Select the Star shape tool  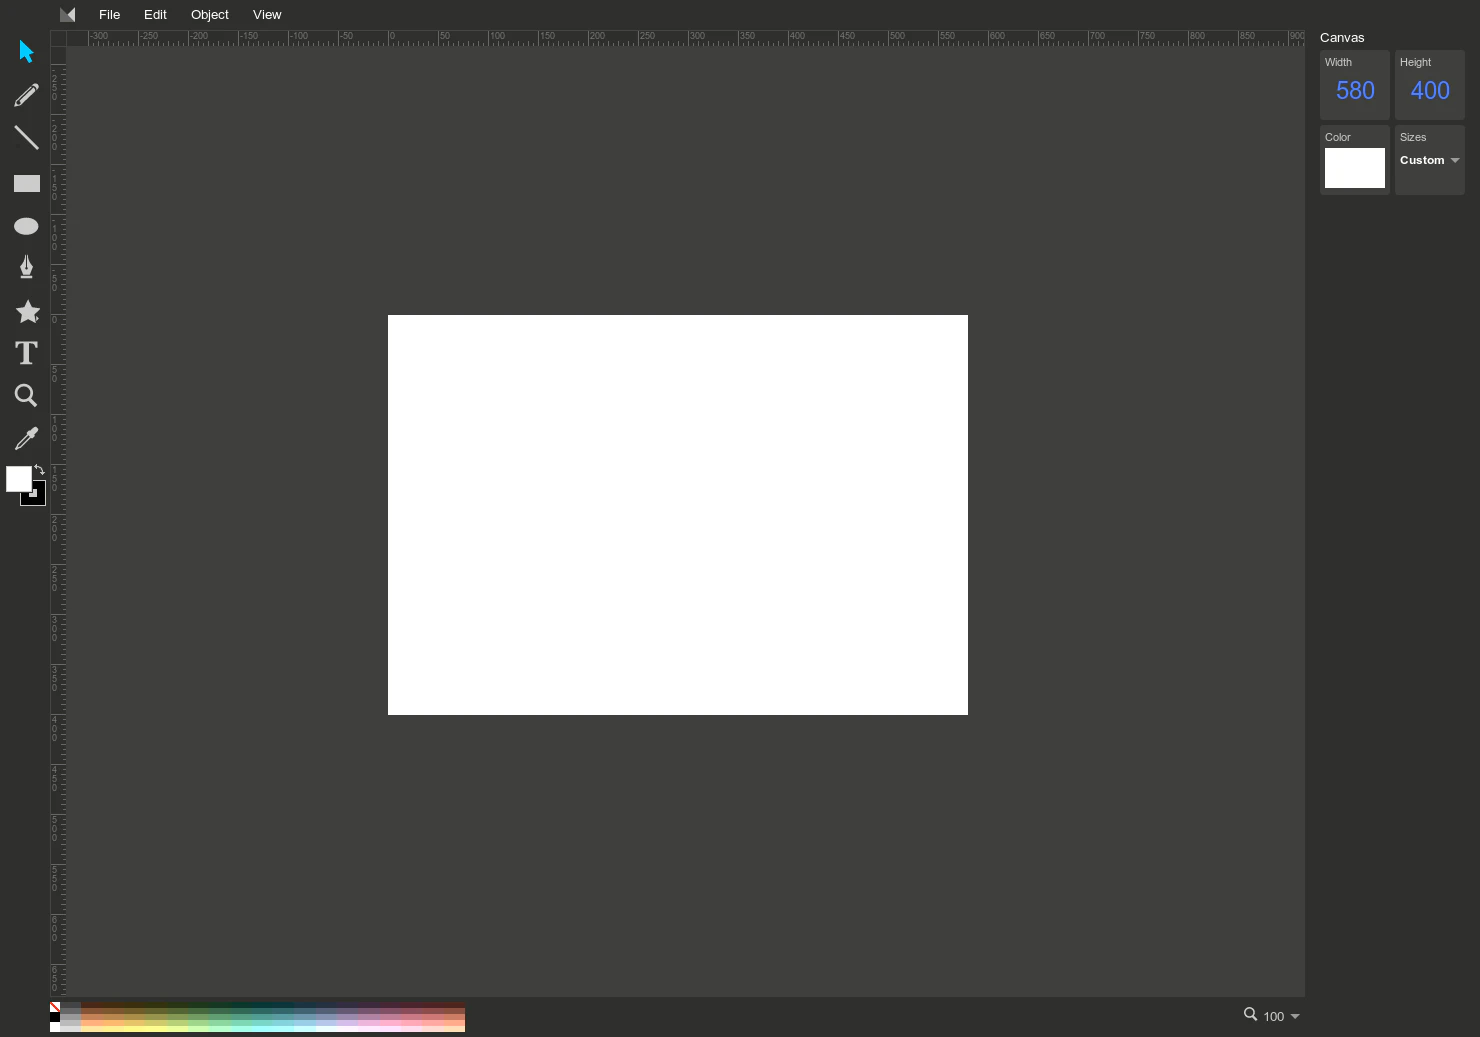tap(27, 312)
